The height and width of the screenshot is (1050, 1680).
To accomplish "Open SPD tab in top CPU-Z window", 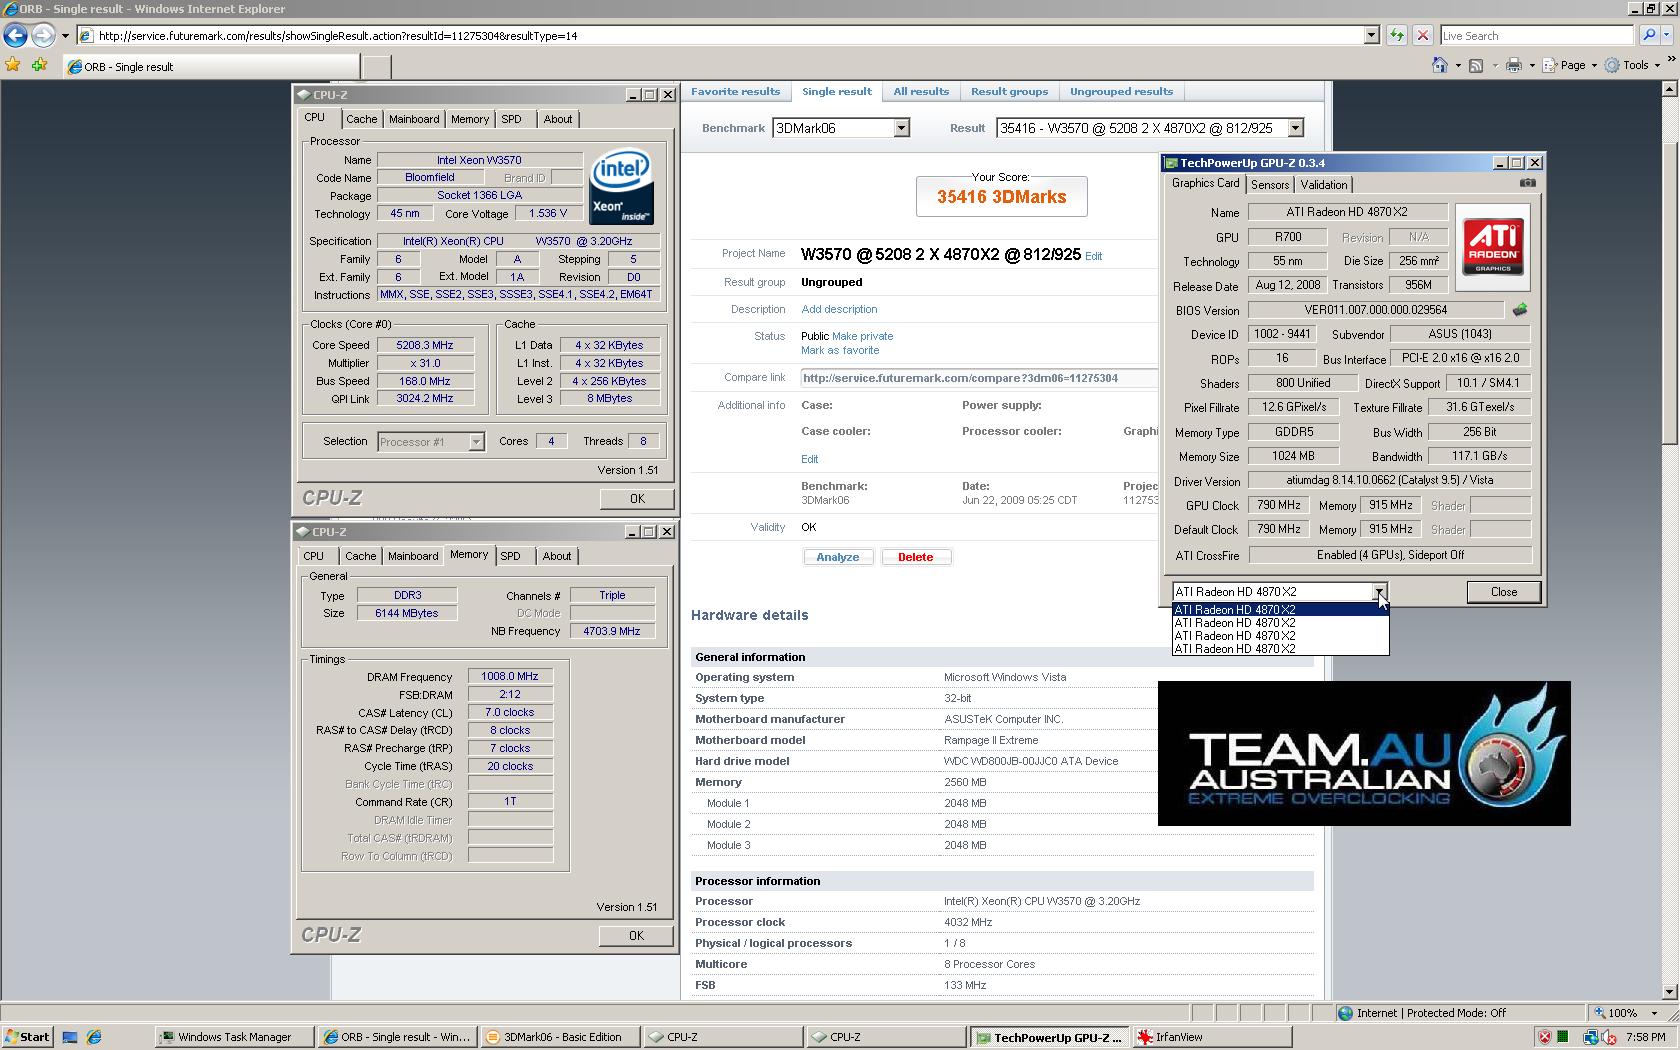I will click(x=511, y=119).
